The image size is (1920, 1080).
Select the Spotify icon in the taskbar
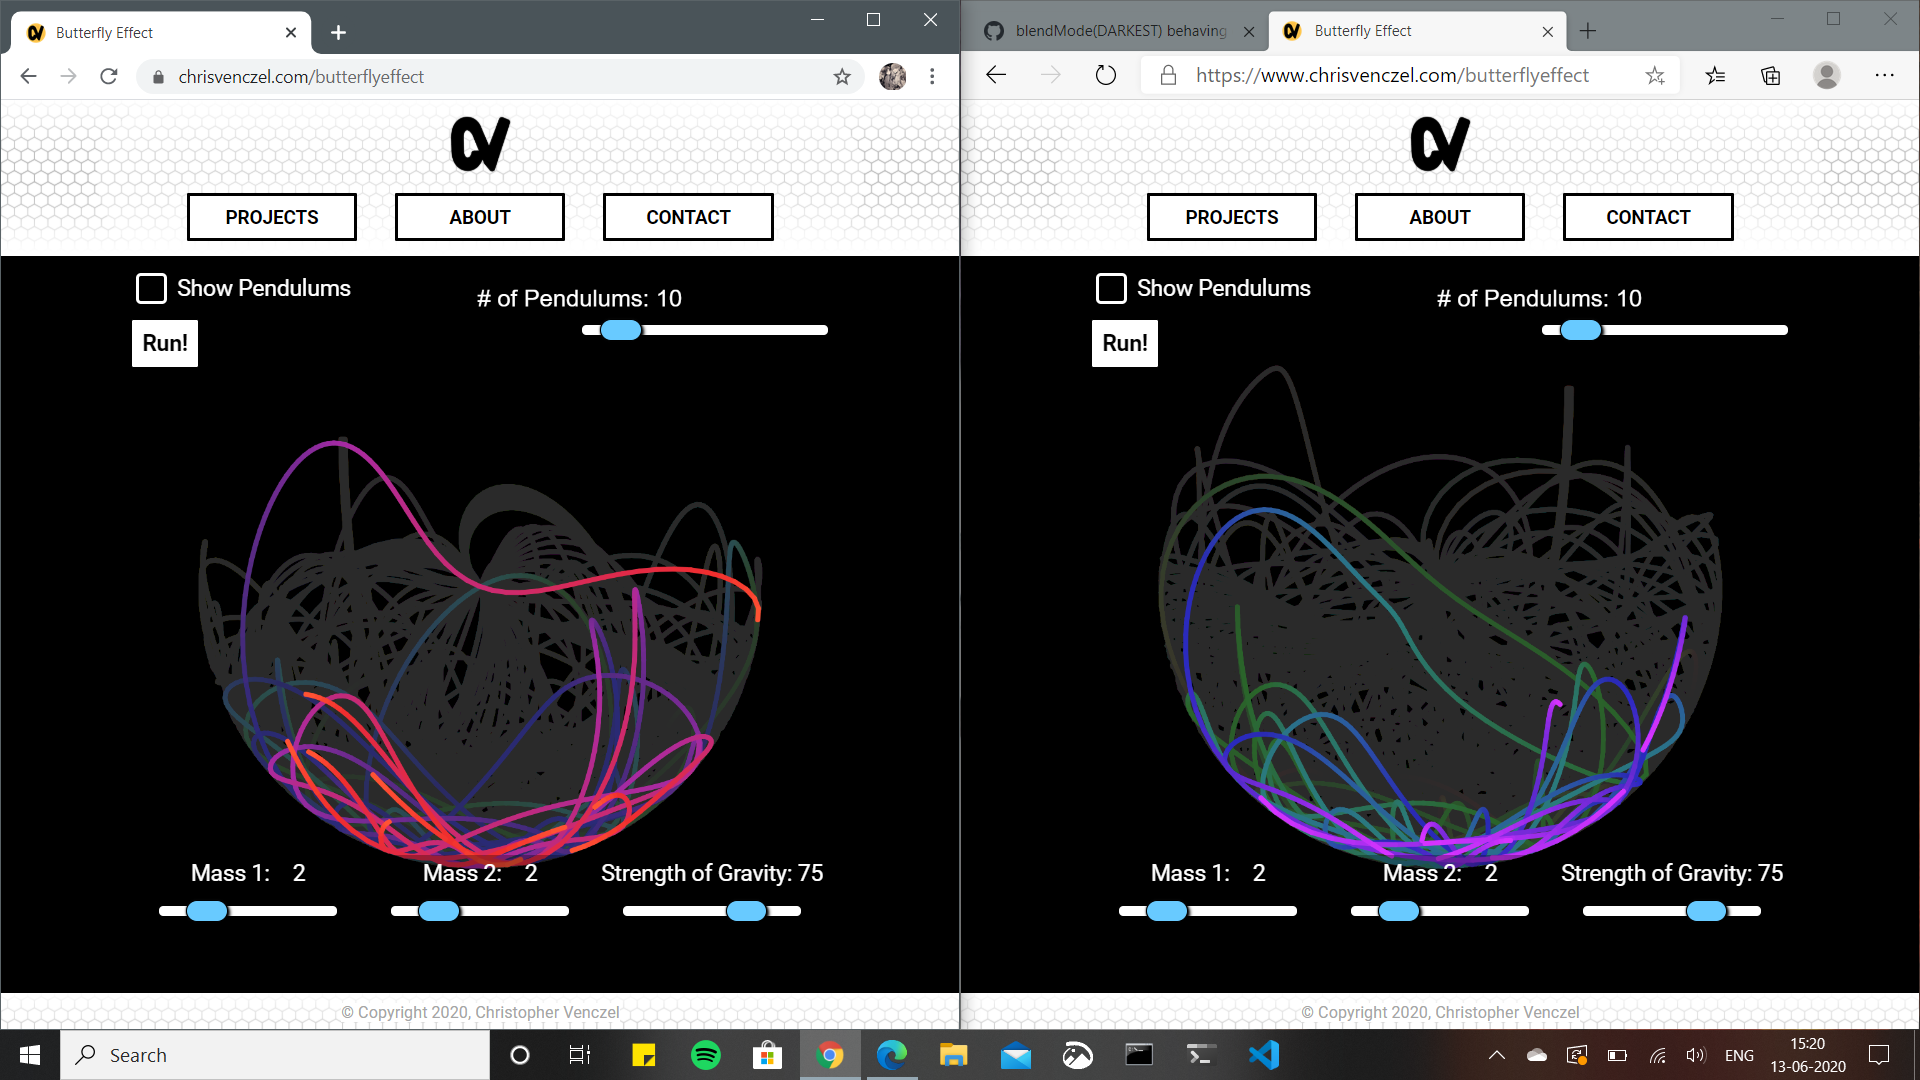[x=707, y=1054]
